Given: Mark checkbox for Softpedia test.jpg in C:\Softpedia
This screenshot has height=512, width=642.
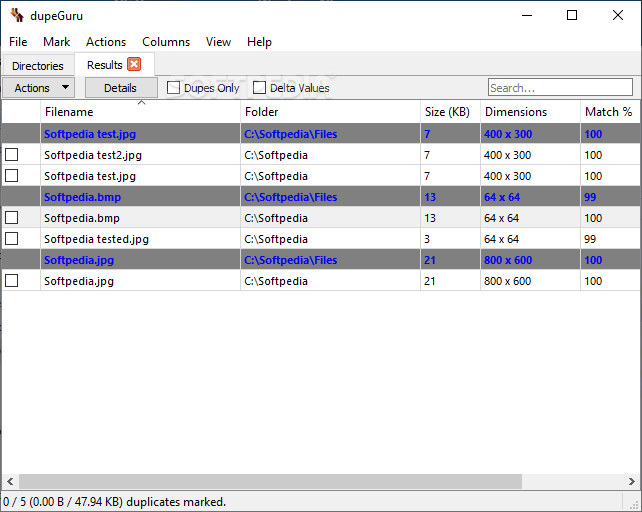Looking at the screenshot, I should [x=11, y=175].
